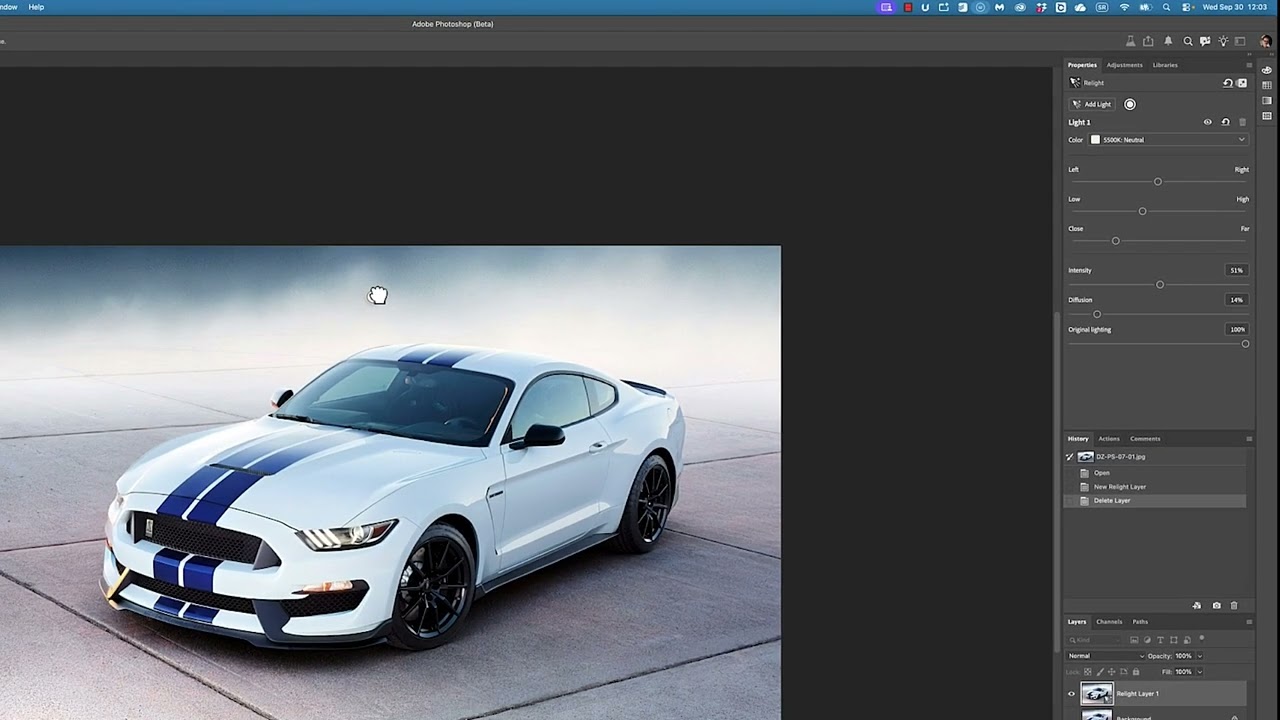This screenshot has width=1280, height=720.
Task: Open the History panel options menu
Action: [x=1249, y=439]
